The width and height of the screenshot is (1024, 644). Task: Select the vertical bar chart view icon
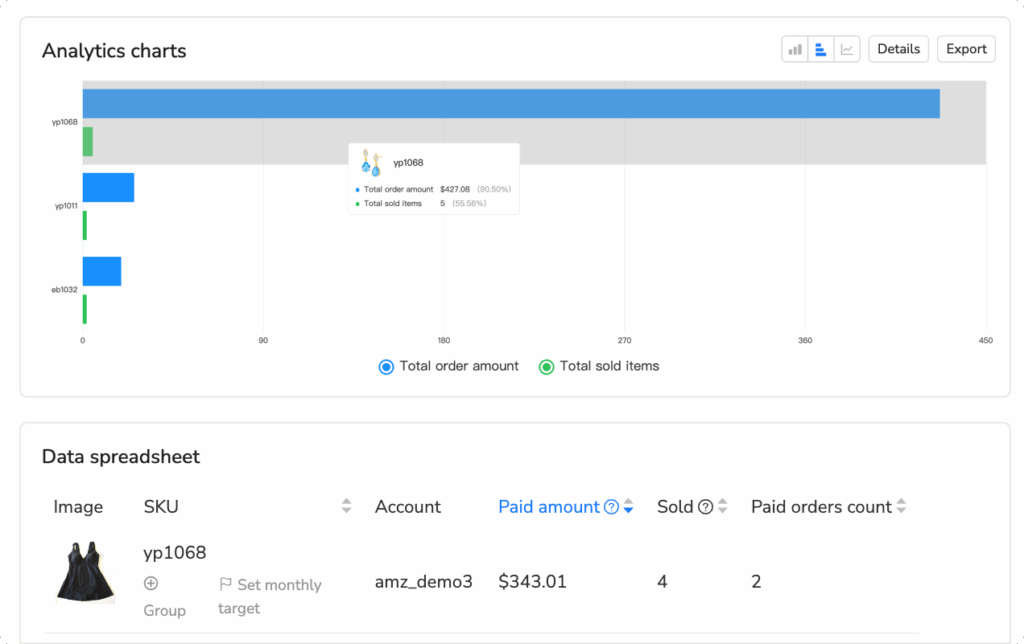[x=795, y=48]
